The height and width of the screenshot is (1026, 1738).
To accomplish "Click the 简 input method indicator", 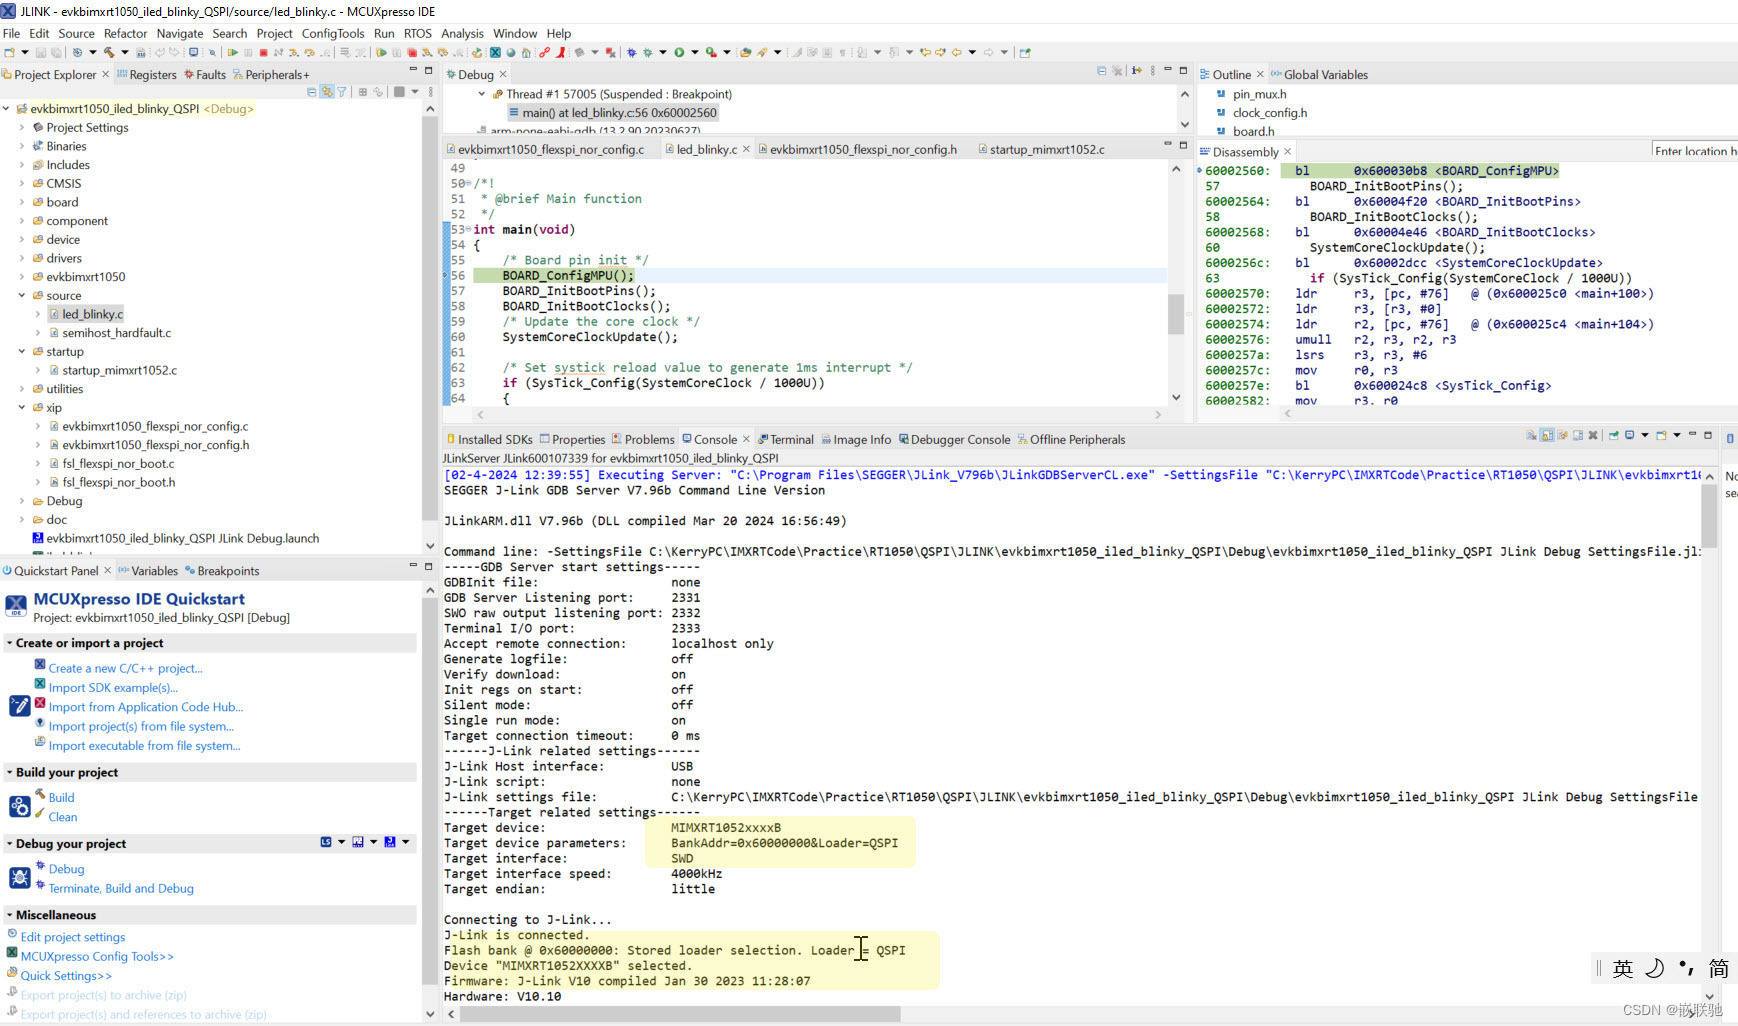I will [1718, 968].
